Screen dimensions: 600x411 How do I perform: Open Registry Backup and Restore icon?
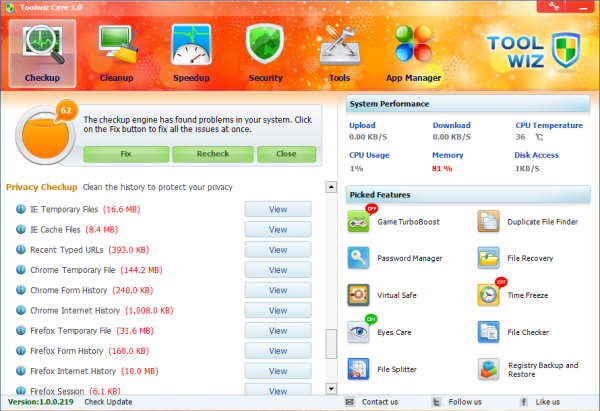(489, 369)
